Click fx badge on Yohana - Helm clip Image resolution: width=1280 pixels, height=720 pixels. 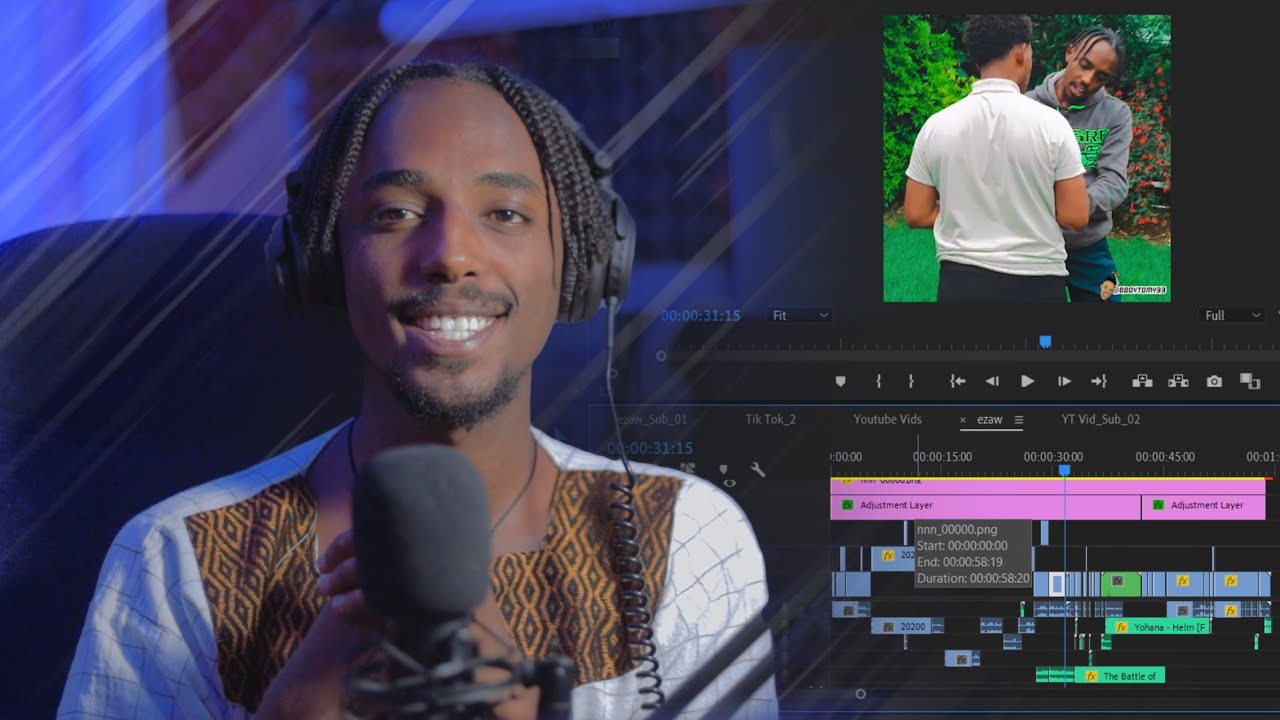tap(1121, 627)
